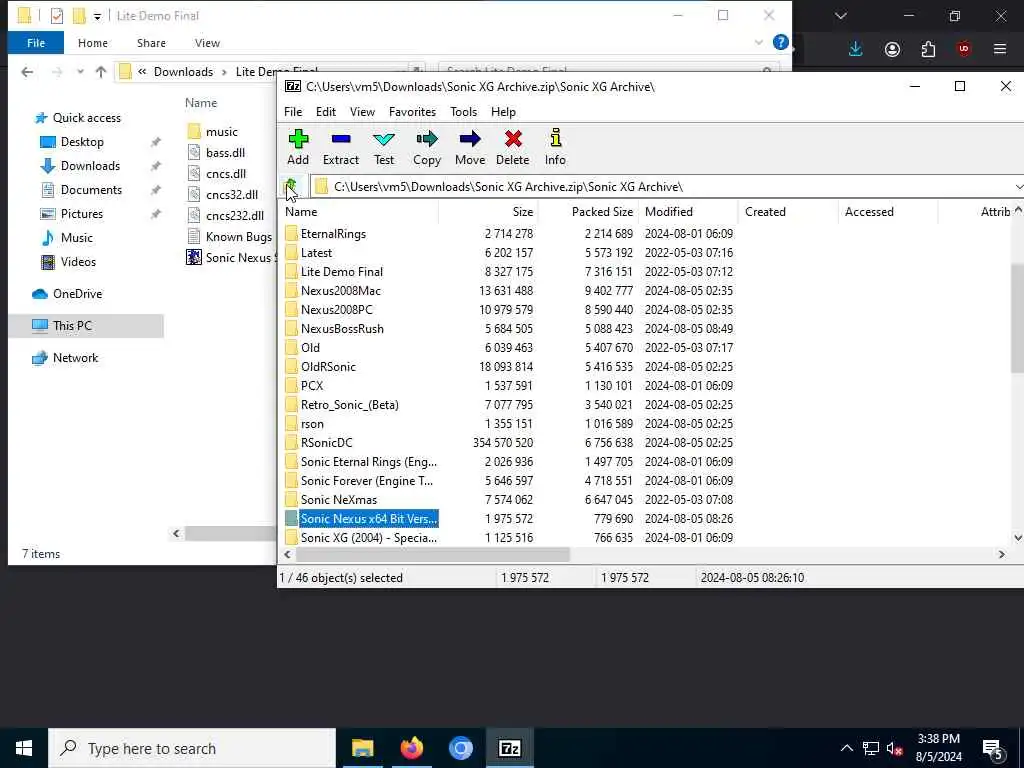
Task: Open Chromium browser from the taskbar
Action: [460, 748]
